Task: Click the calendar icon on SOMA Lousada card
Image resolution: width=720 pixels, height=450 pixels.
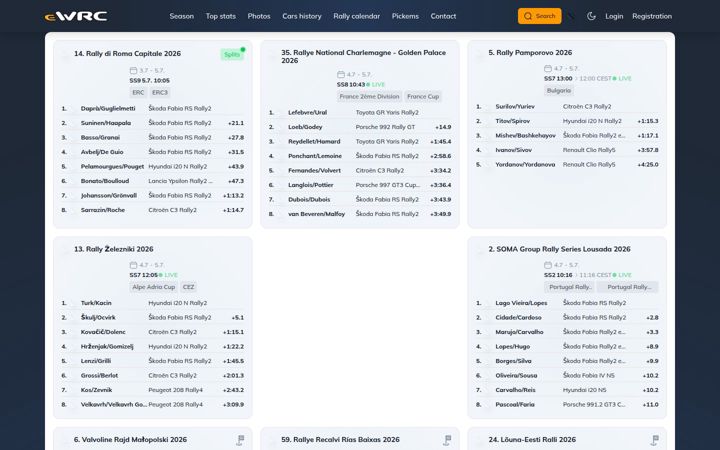Action: click(x=548, y=265)
